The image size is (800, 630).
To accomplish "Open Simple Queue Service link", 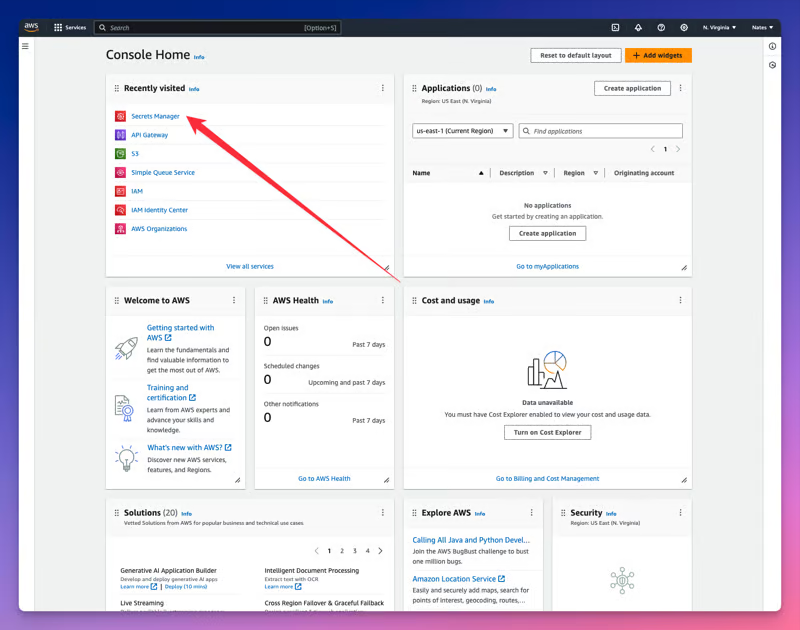I will tap(163, 172).
